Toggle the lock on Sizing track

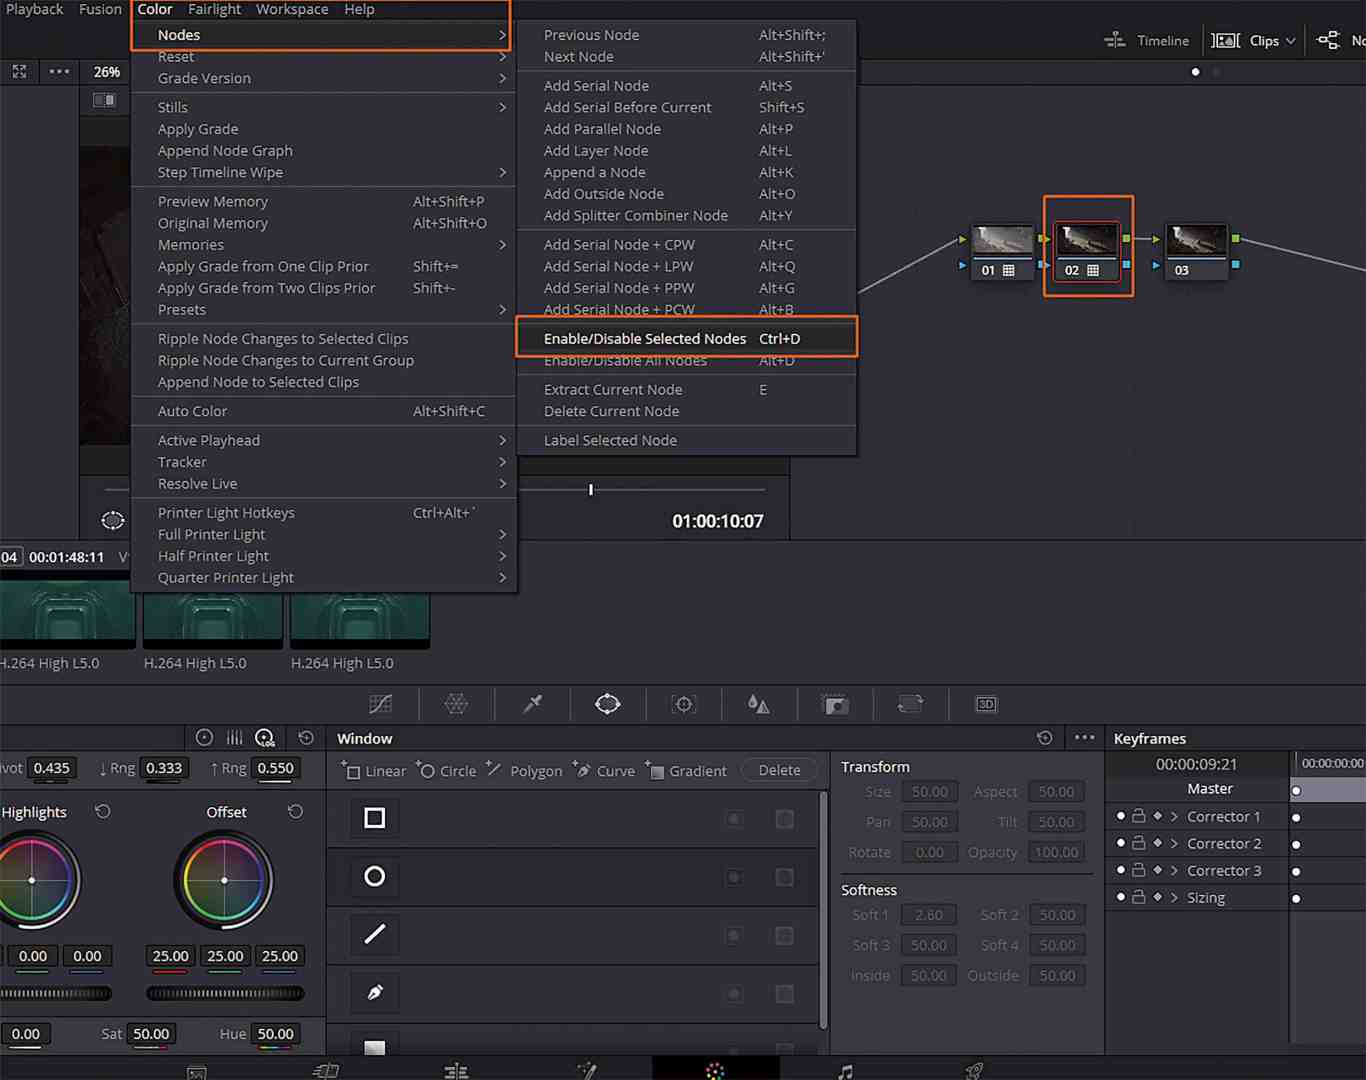pyautogui.click(x=1138, y=897)
